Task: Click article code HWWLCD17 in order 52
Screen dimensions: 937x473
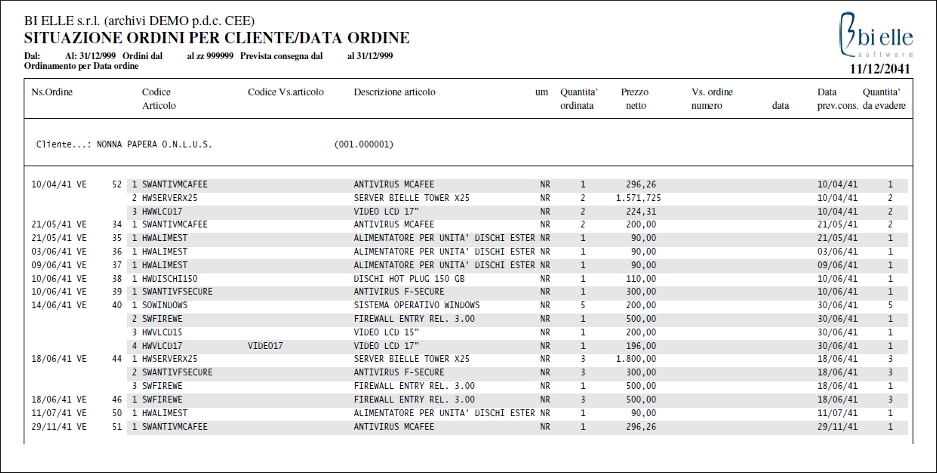Action: pos(162,212)
